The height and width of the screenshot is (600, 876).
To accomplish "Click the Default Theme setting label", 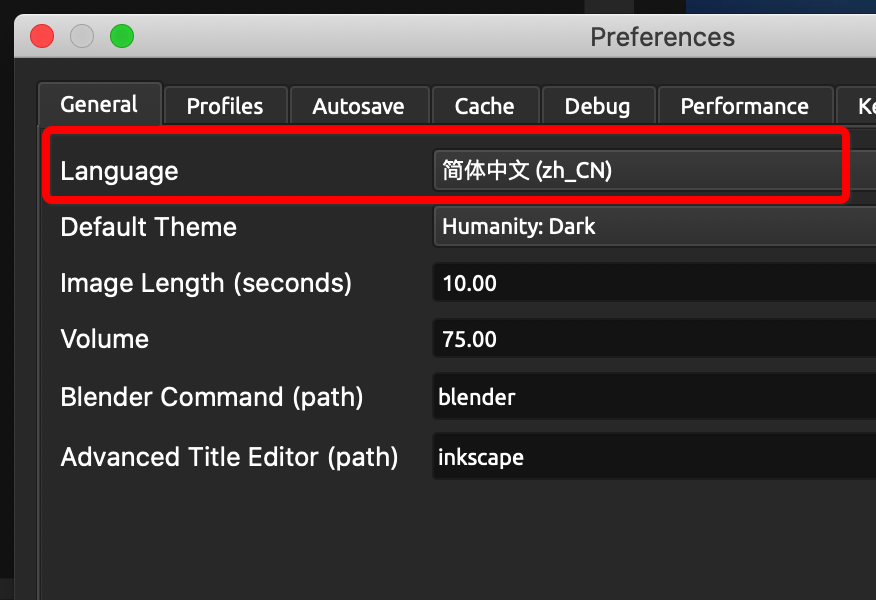I will tap(148, 227).
